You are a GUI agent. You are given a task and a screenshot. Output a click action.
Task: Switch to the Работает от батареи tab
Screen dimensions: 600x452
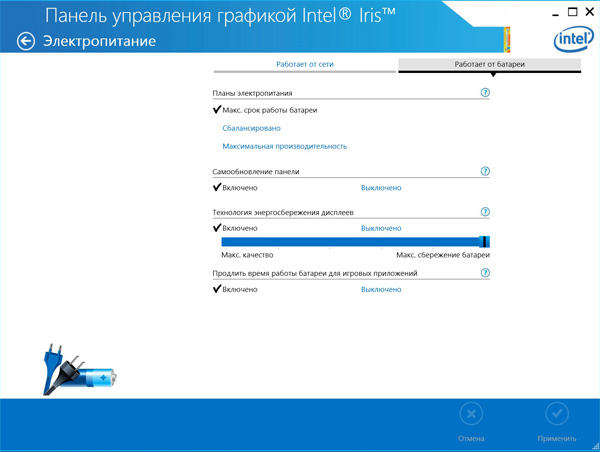coord(489,64)
